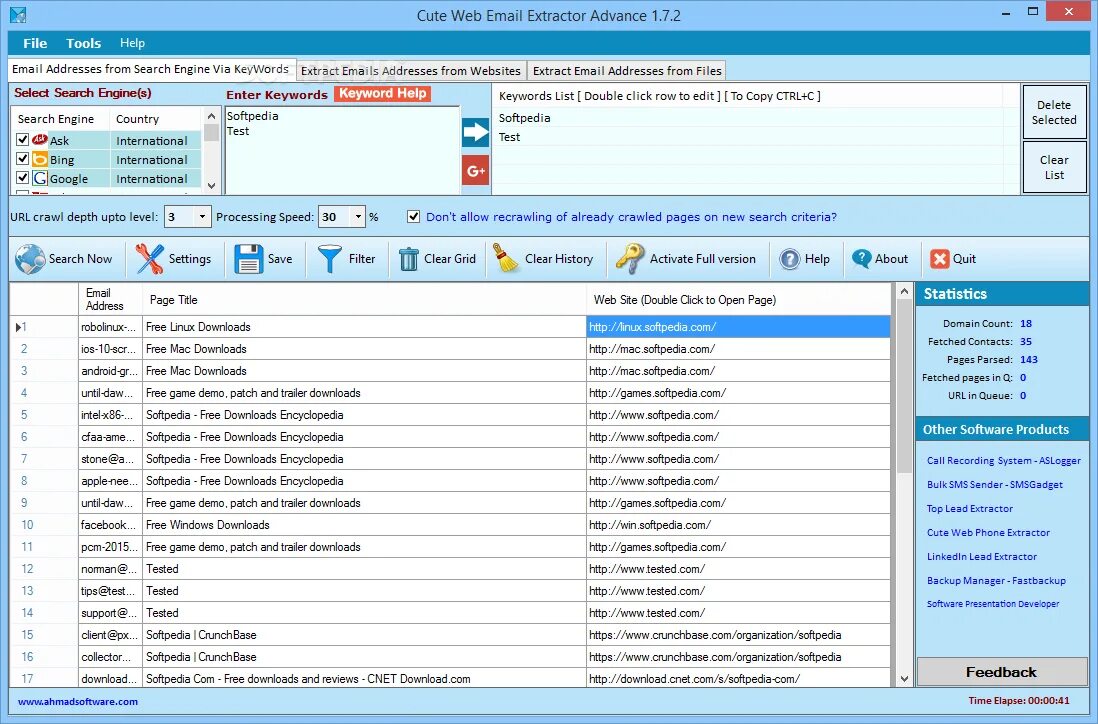Open the Tools menu
The height and width of the screenshot is (724, 1098).
pyautogui.click(x=83, y=43)
